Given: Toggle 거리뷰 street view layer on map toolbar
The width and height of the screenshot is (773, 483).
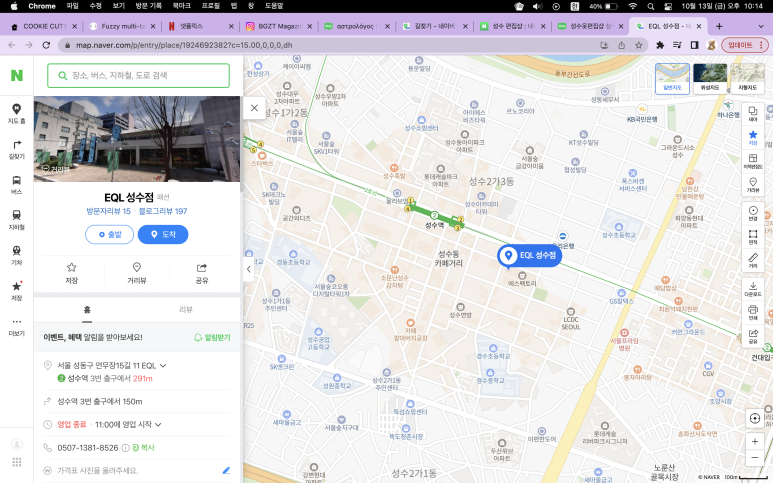Looking at the screenshot, I should tap(753, 185).
